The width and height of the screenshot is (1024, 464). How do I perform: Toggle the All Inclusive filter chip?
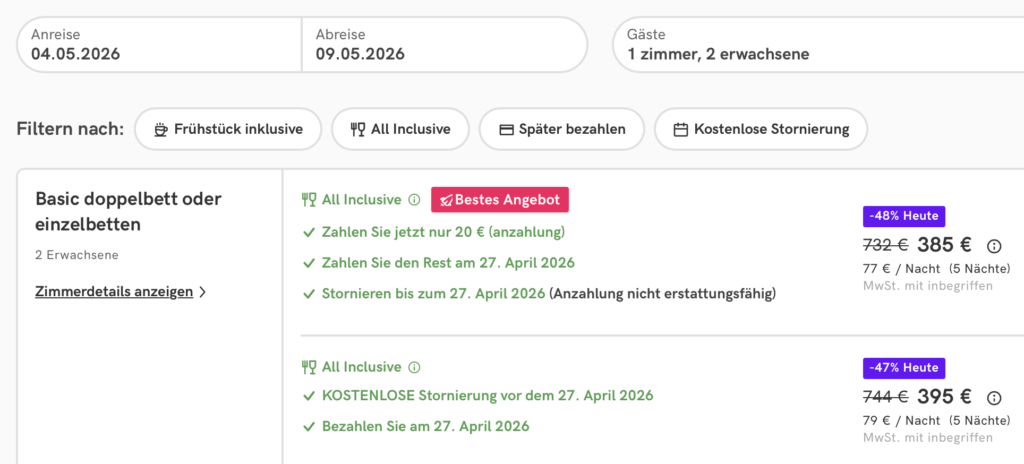(x=400, y=129)
